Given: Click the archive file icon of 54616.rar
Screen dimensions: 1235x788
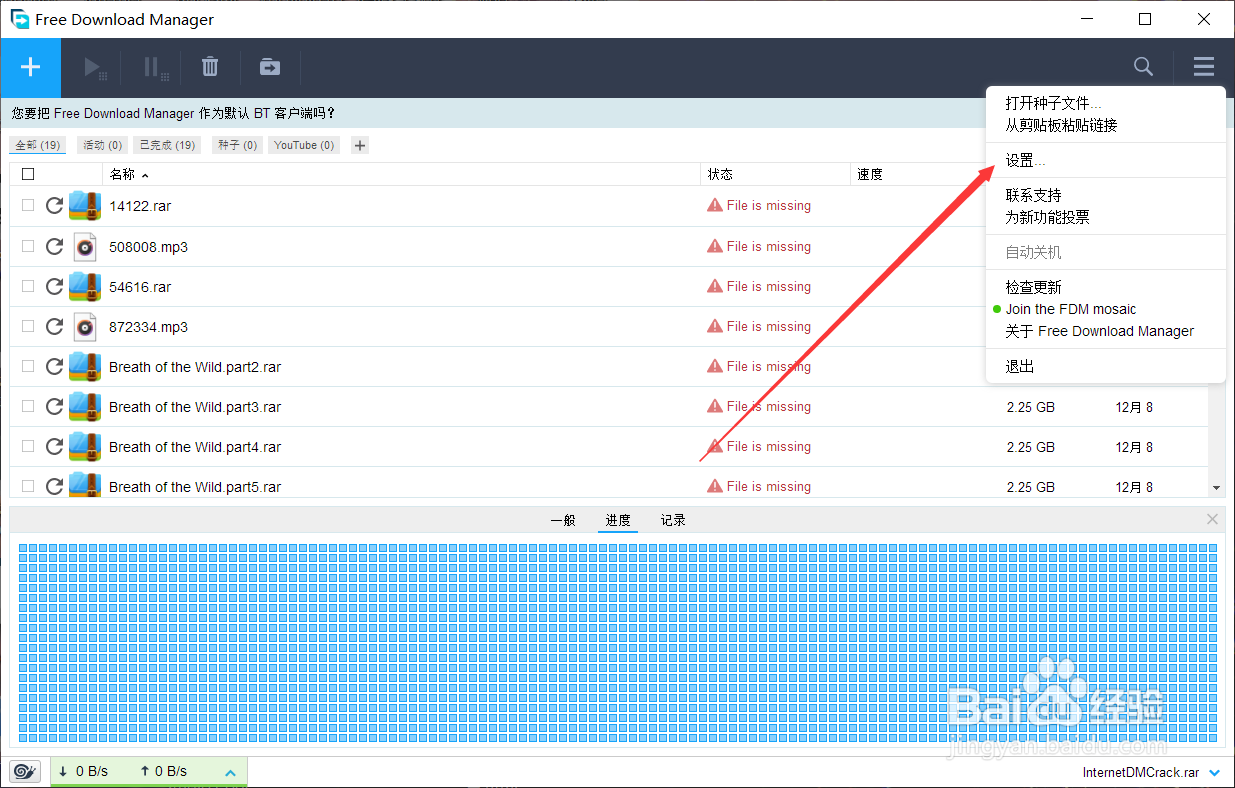Looking at the screenshot, I should (x=85, y=286).
